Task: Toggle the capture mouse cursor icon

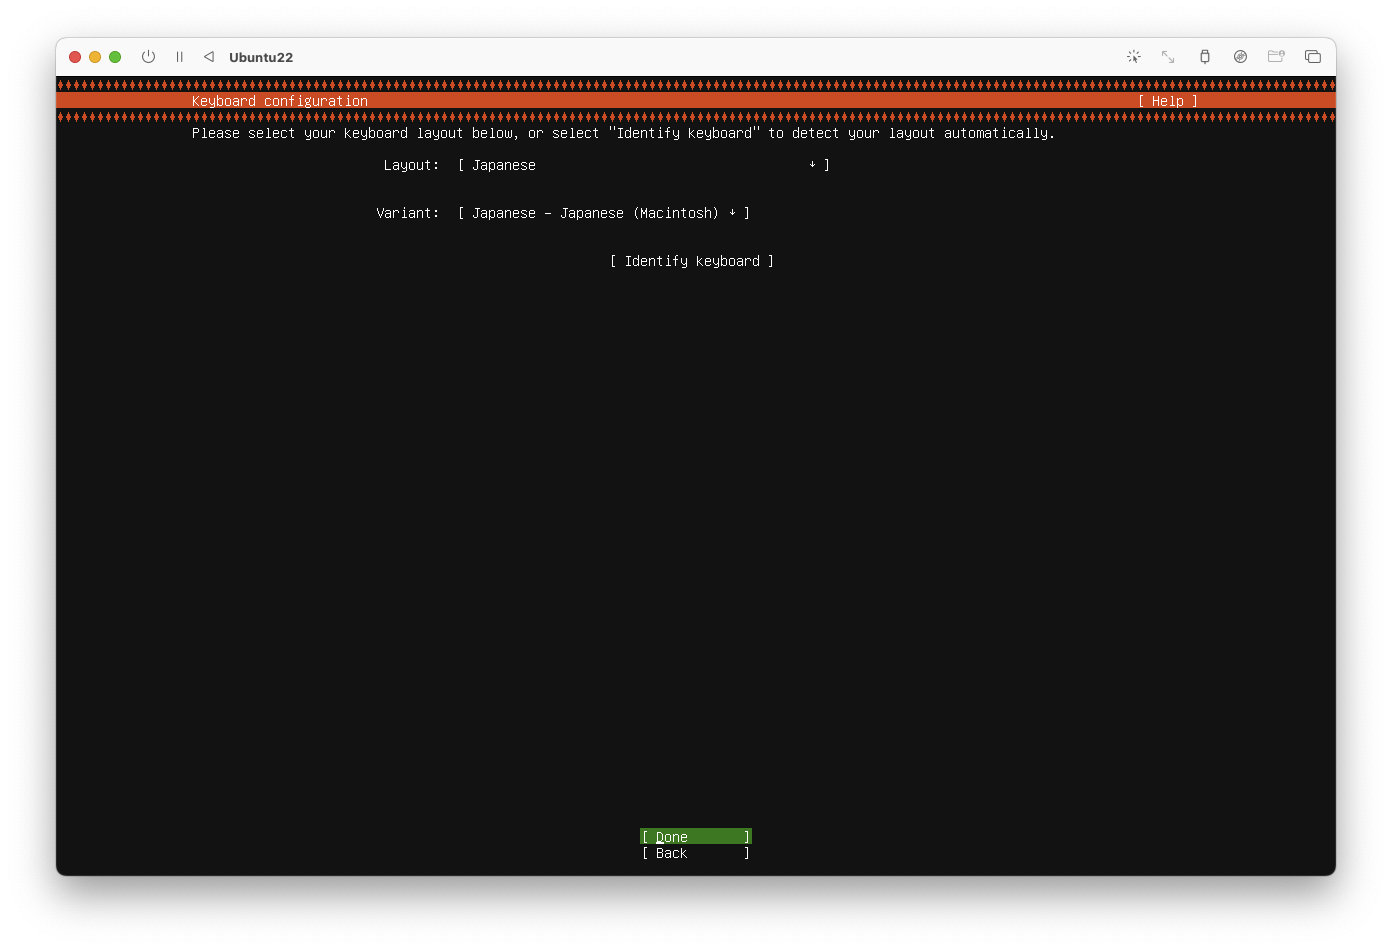Action: tap(1134, 57)
